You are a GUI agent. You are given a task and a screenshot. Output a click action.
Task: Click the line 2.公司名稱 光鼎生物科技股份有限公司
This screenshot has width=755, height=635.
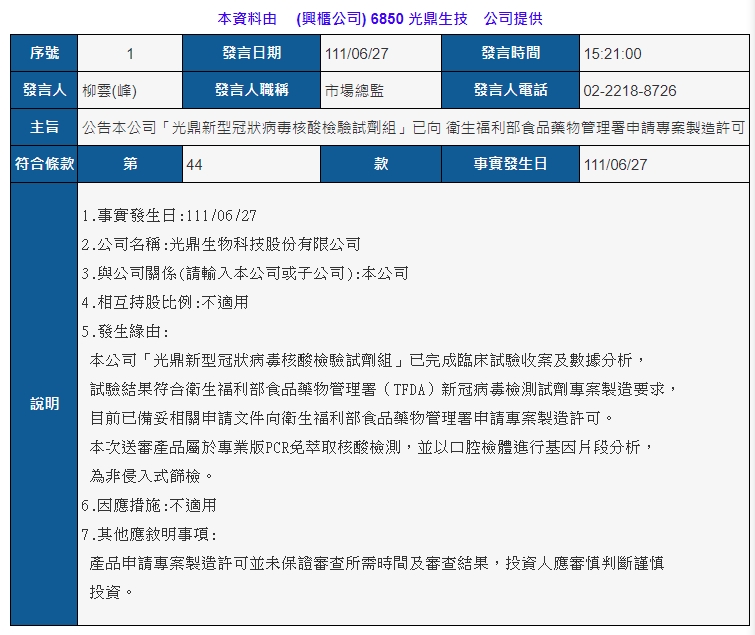pyautogui.click(x=221, y=243)
